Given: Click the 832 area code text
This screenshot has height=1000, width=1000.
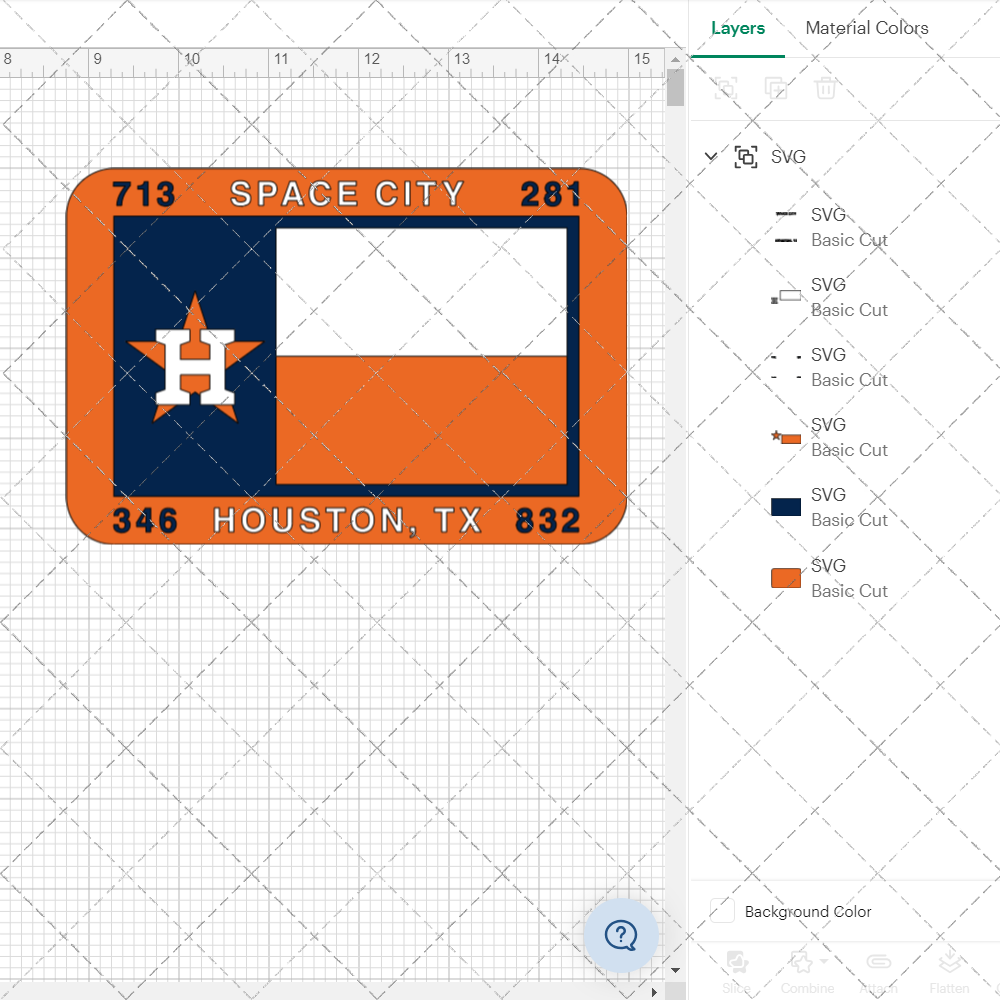Looking at the screenshot, I should 548,520.
